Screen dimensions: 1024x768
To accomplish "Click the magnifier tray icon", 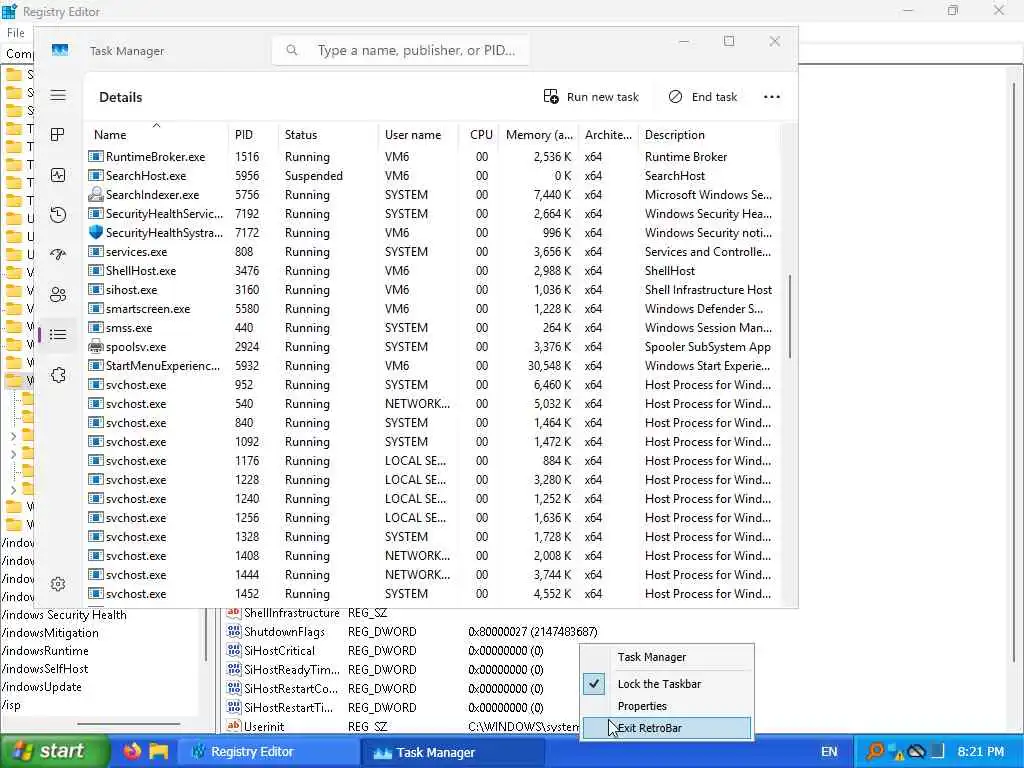I will pos(874,752).
